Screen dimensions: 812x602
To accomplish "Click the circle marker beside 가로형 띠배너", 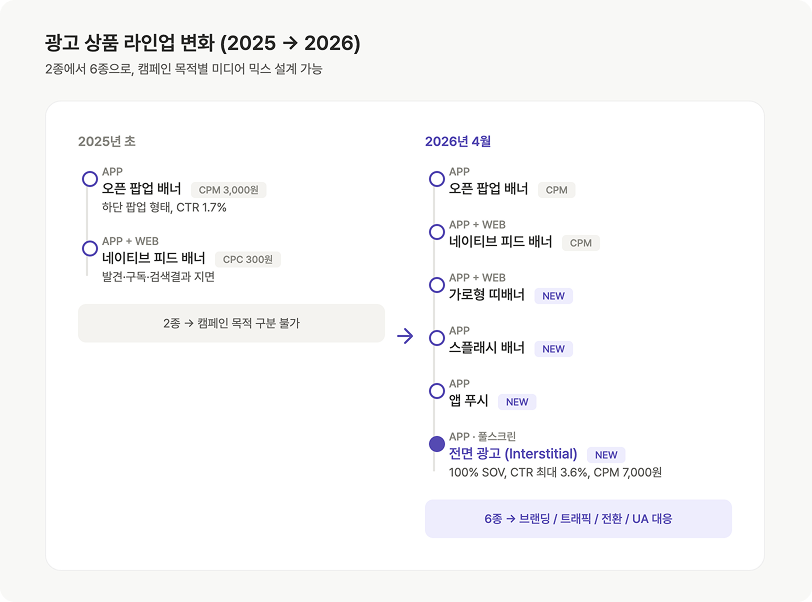I will point(437,285).
